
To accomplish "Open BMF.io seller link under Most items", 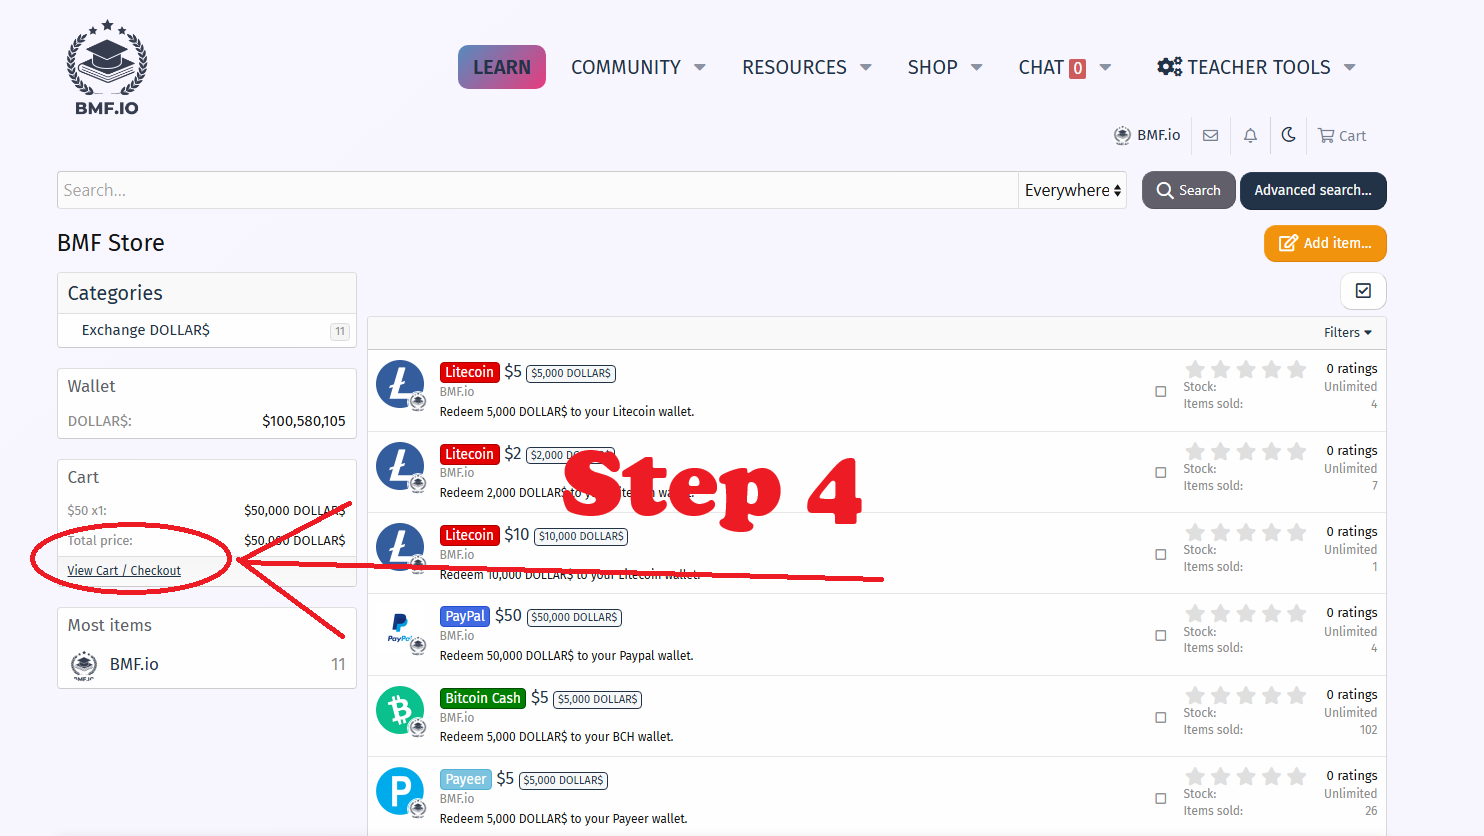I will point(134,665).
